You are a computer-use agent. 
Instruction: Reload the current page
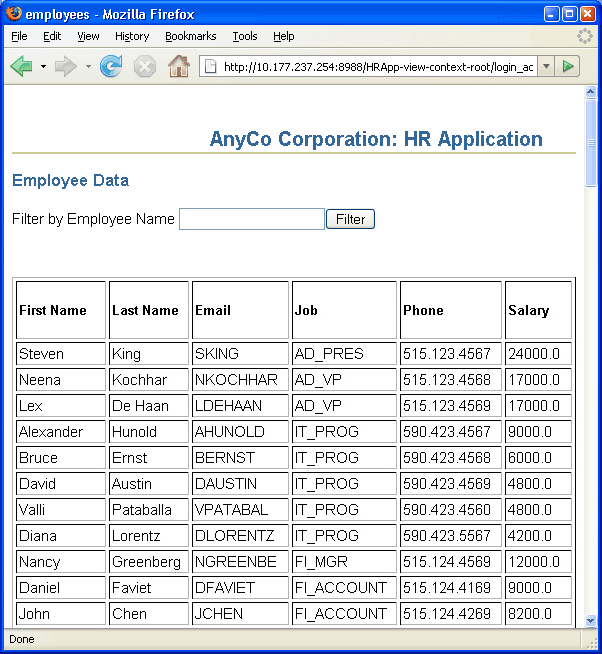pos(111,66)
